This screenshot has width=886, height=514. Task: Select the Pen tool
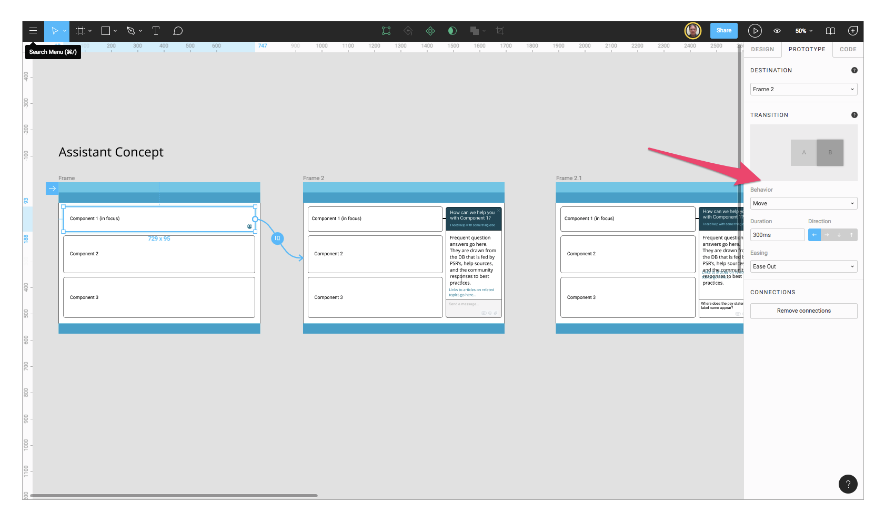[131, 31]
